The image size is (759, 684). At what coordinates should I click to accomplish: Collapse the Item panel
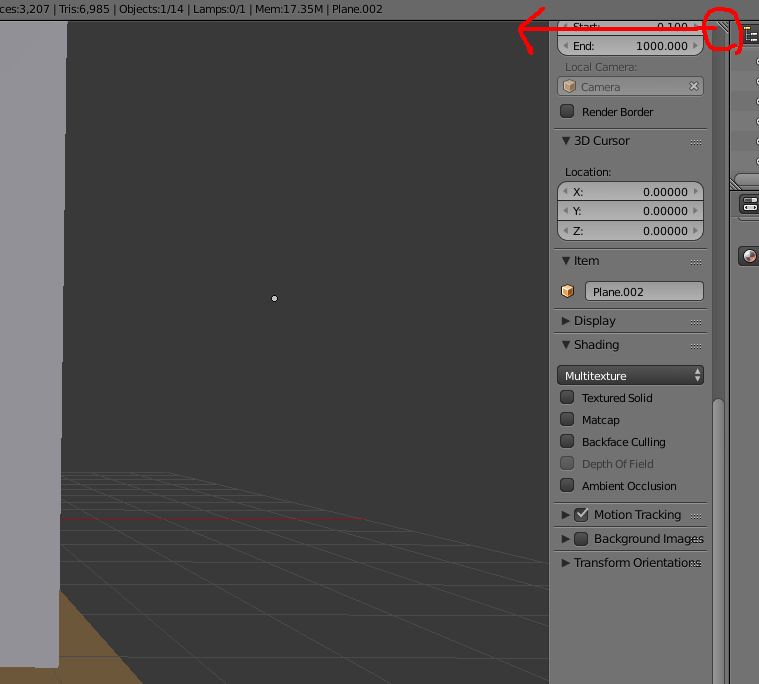click(565, 260)
